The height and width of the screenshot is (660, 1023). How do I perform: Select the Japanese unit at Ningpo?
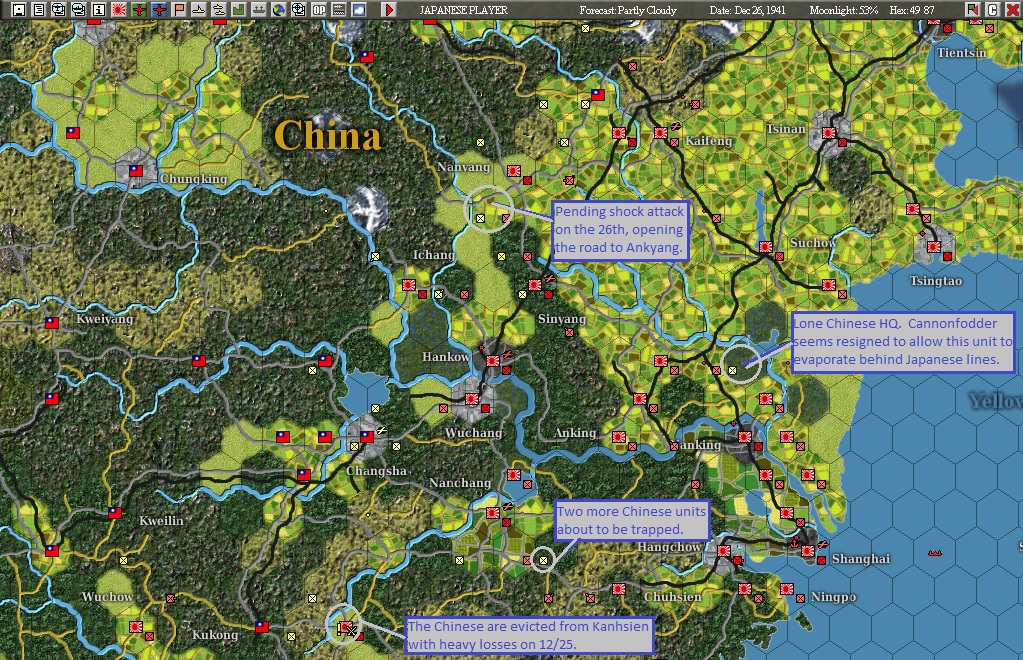click(787, 589)
